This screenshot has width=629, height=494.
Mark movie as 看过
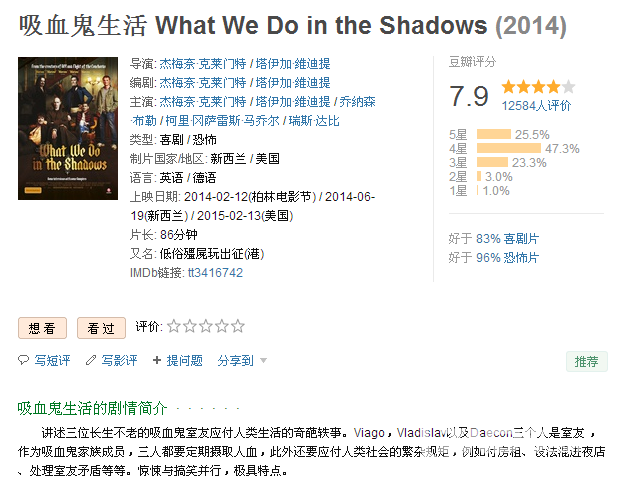point(101,328)
